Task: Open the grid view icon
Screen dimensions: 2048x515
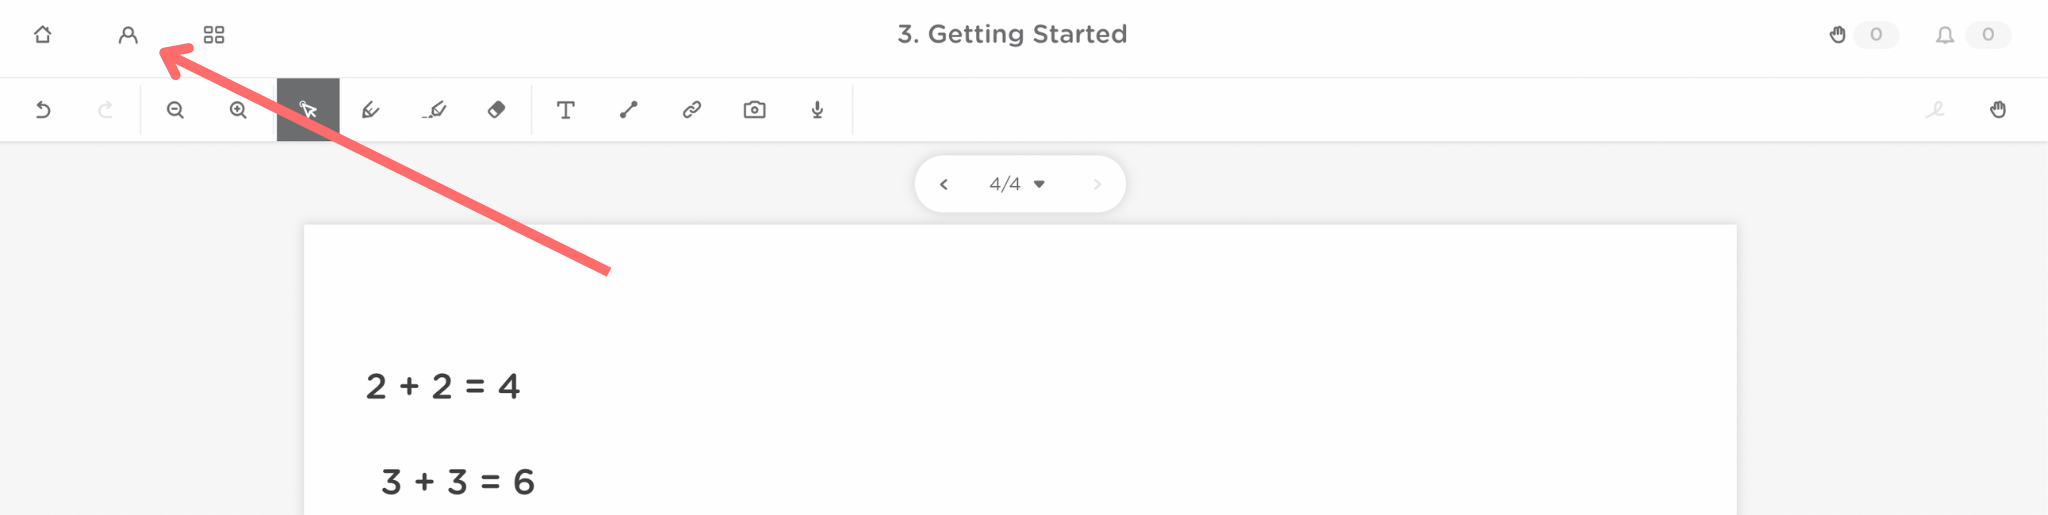Action: (214, 35)
